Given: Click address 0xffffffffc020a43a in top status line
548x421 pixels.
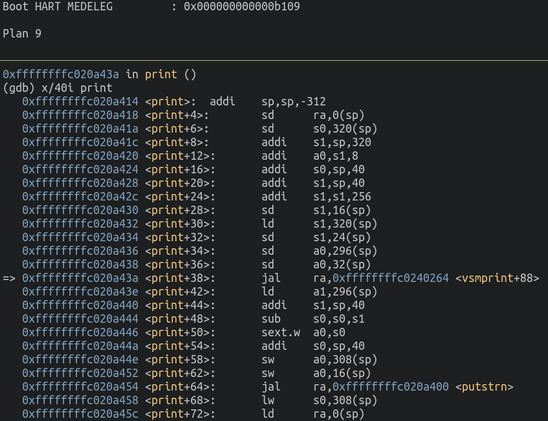Looking at the screenshot, I should [x=60, y=74].
